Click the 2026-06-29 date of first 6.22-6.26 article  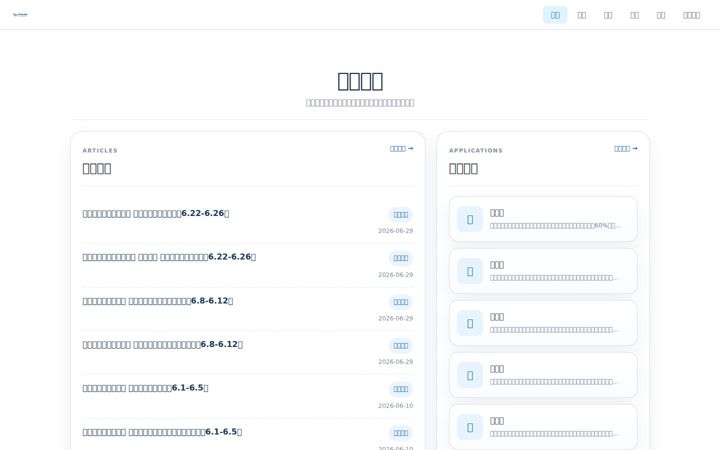coord(395,231)
